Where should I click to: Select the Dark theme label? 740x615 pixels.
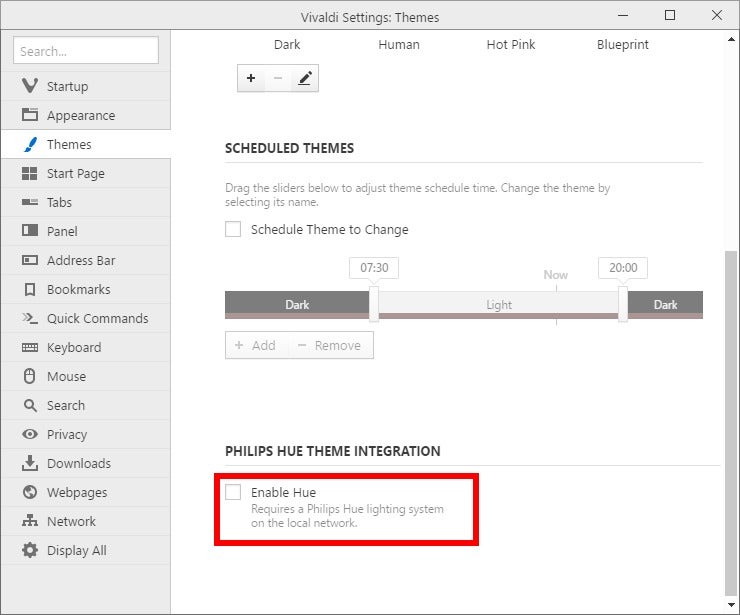click(287, 44)
